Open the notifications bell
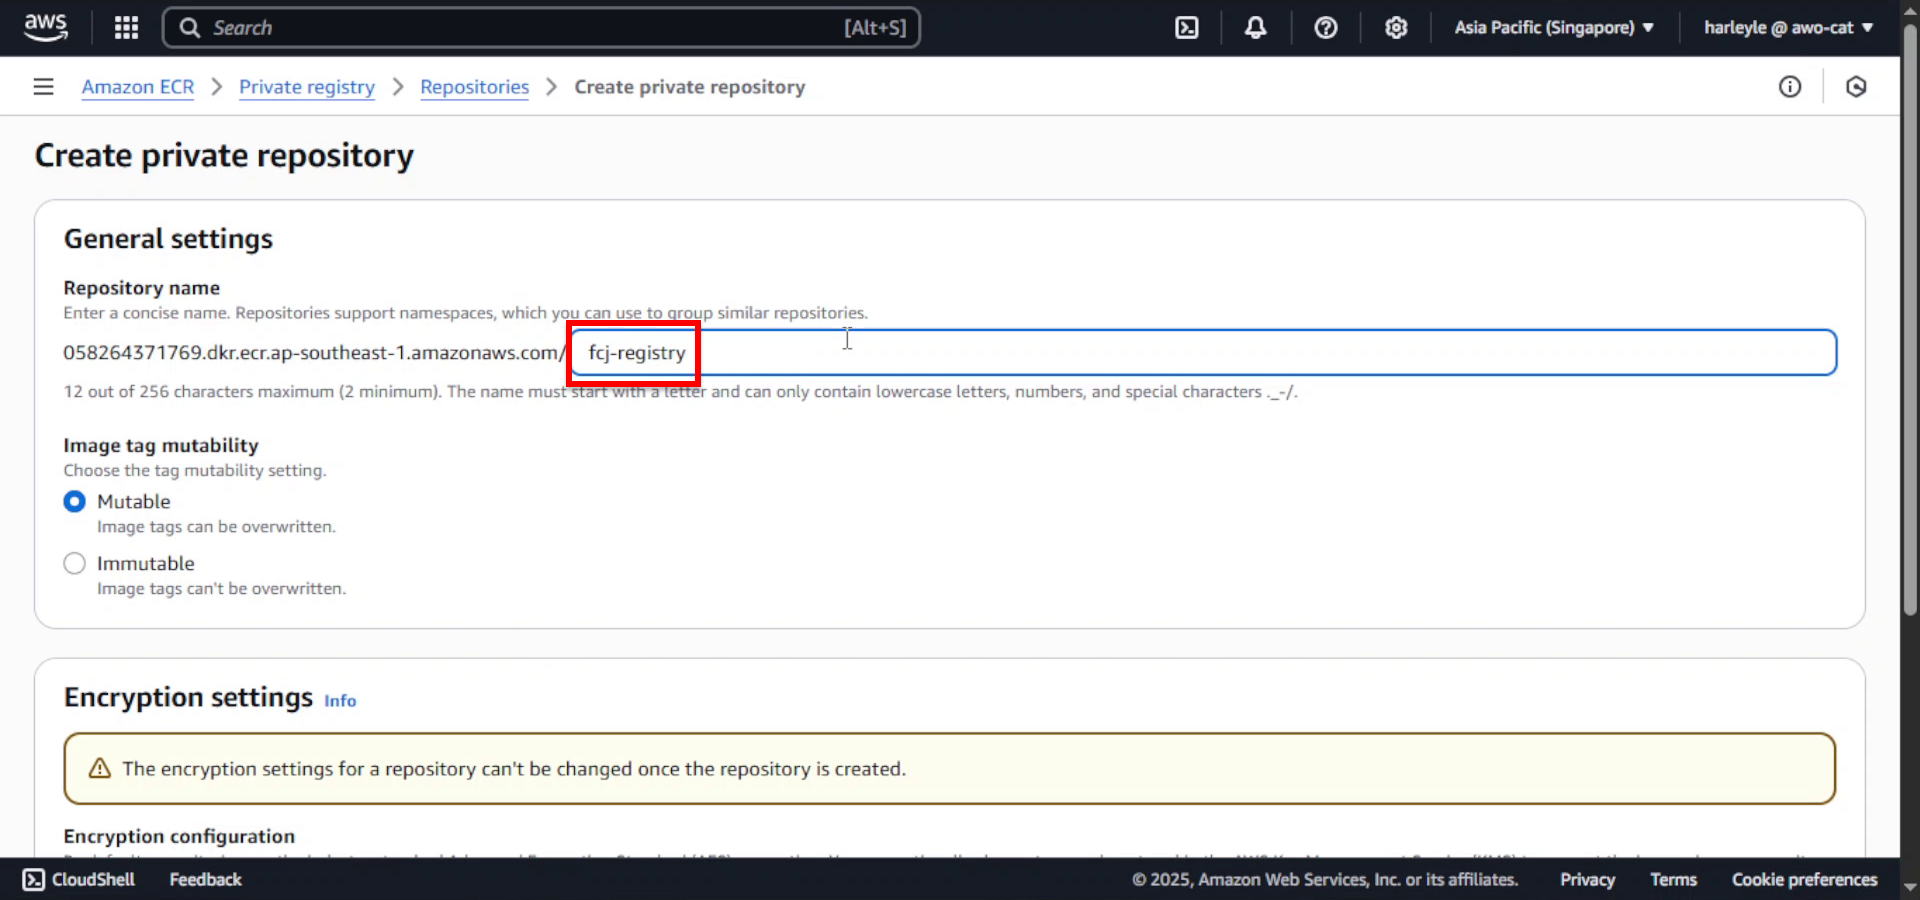The width and height of the screenshot is (1920, 900). (x=1256, y=28)
